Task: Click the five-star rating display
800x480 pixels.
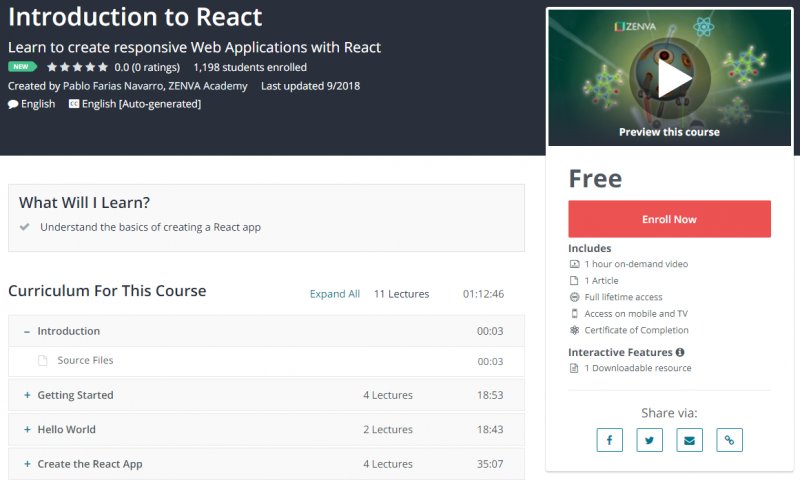Action: (x=78, y=67)
